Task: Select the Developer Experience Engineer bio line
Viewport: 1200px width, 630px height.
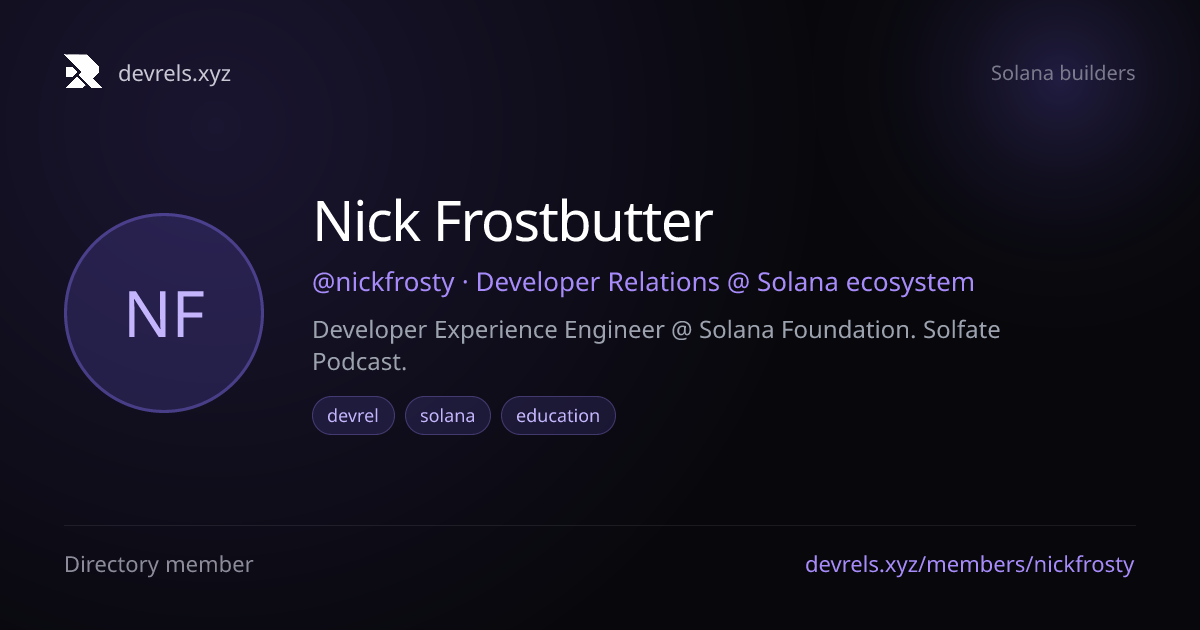Action: click(656, 329)
